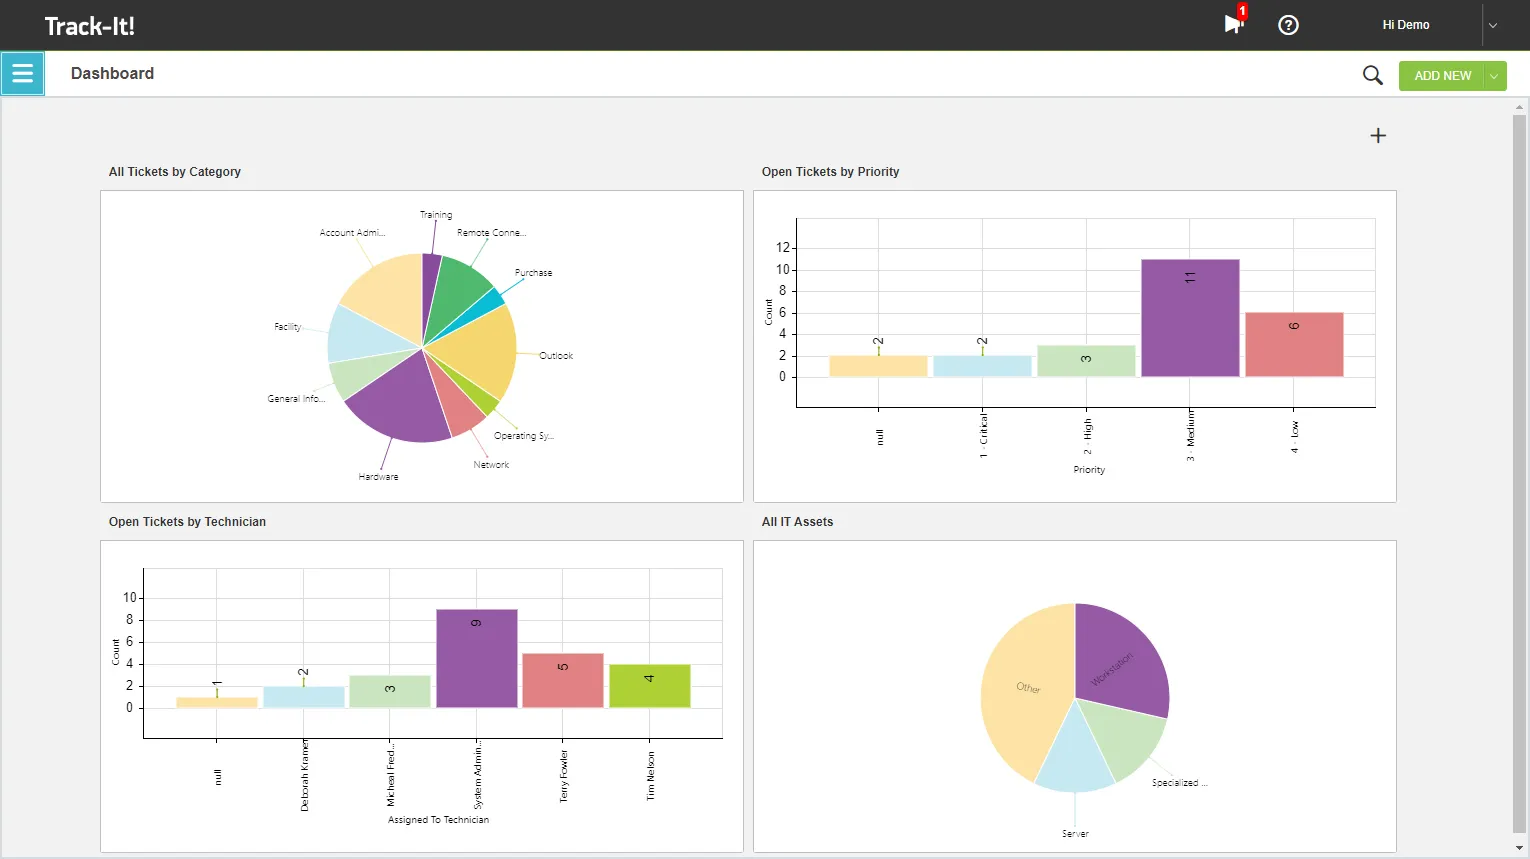Click the All Tickets by Category heading
This screenshot has height=859, width=1530.
pos(175,171)
